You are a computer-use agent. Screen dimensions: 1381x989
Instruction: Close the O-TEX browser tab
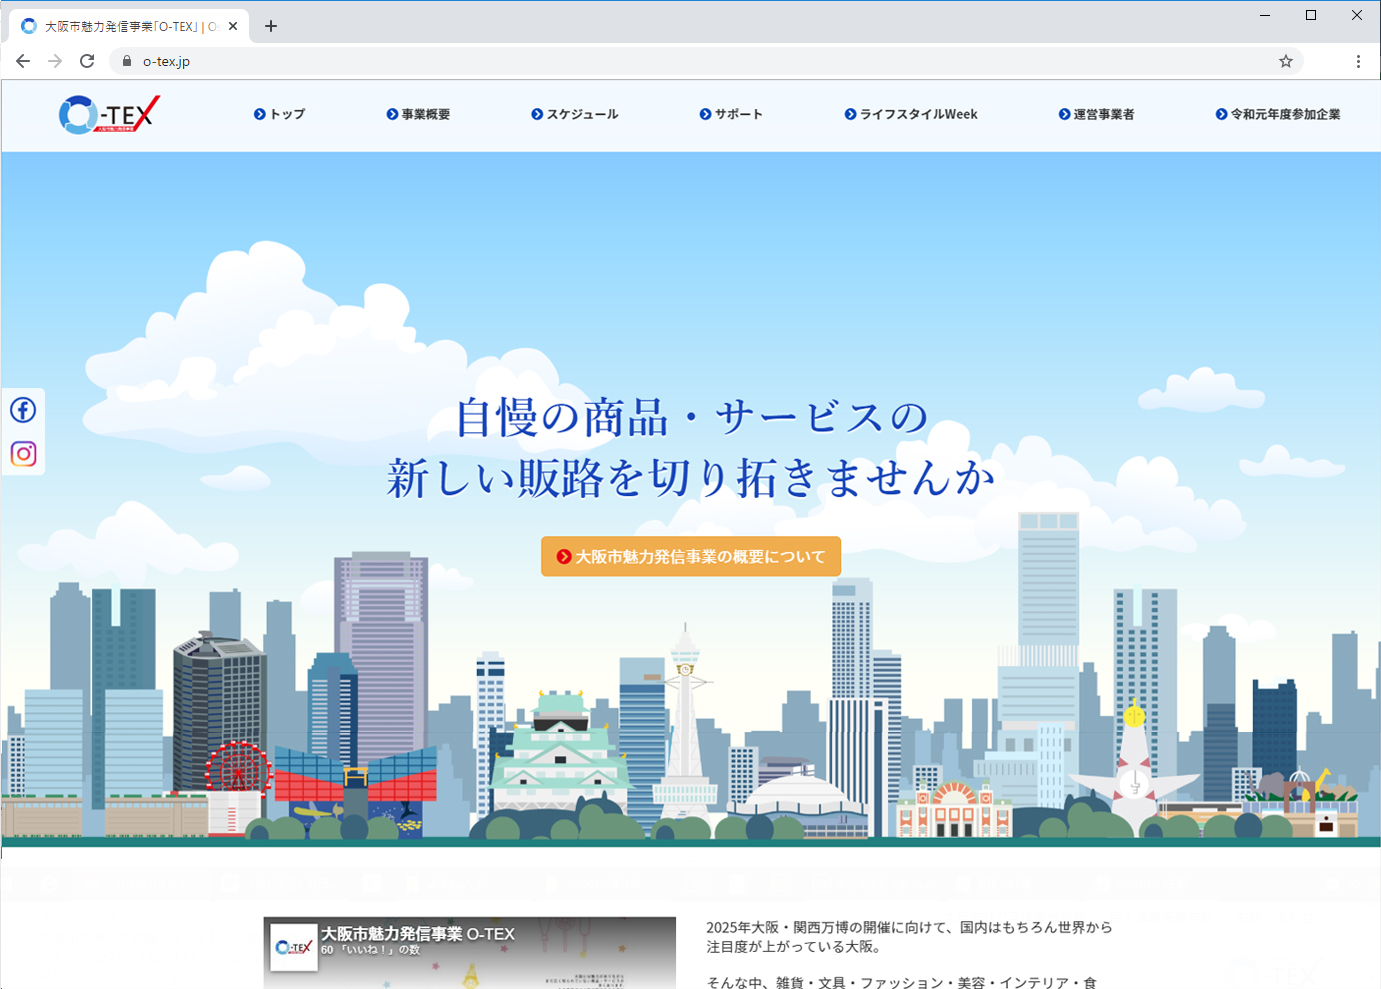click(x=233, y=26)
